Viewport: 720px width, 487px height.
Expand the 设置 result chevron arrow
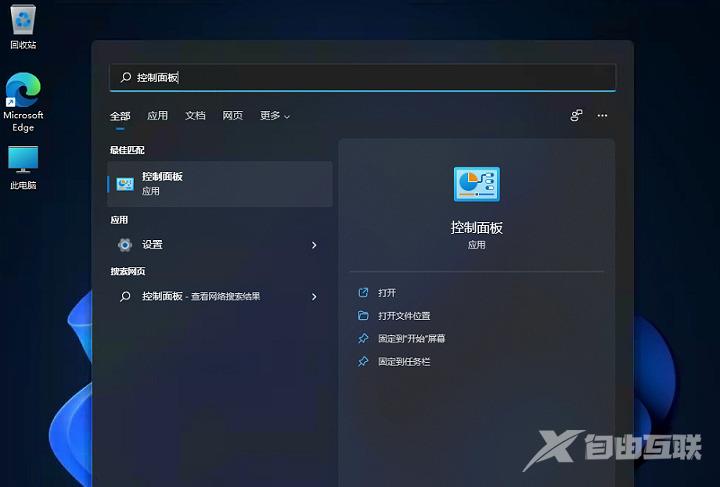pyautogui.click(x=314, y=245)
